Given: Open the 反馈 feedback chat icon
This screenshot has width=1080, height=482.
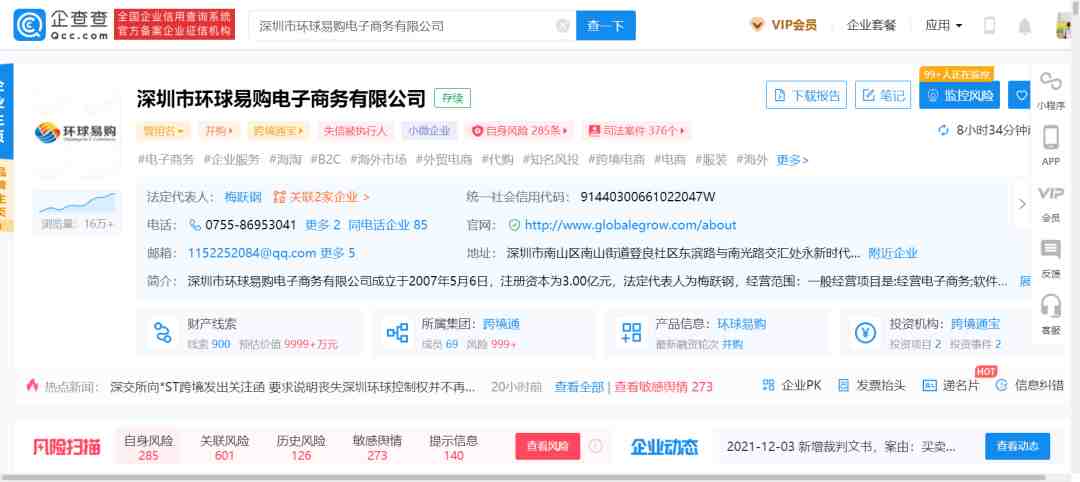Looking at the screenshot, I should click(1050, 249).
